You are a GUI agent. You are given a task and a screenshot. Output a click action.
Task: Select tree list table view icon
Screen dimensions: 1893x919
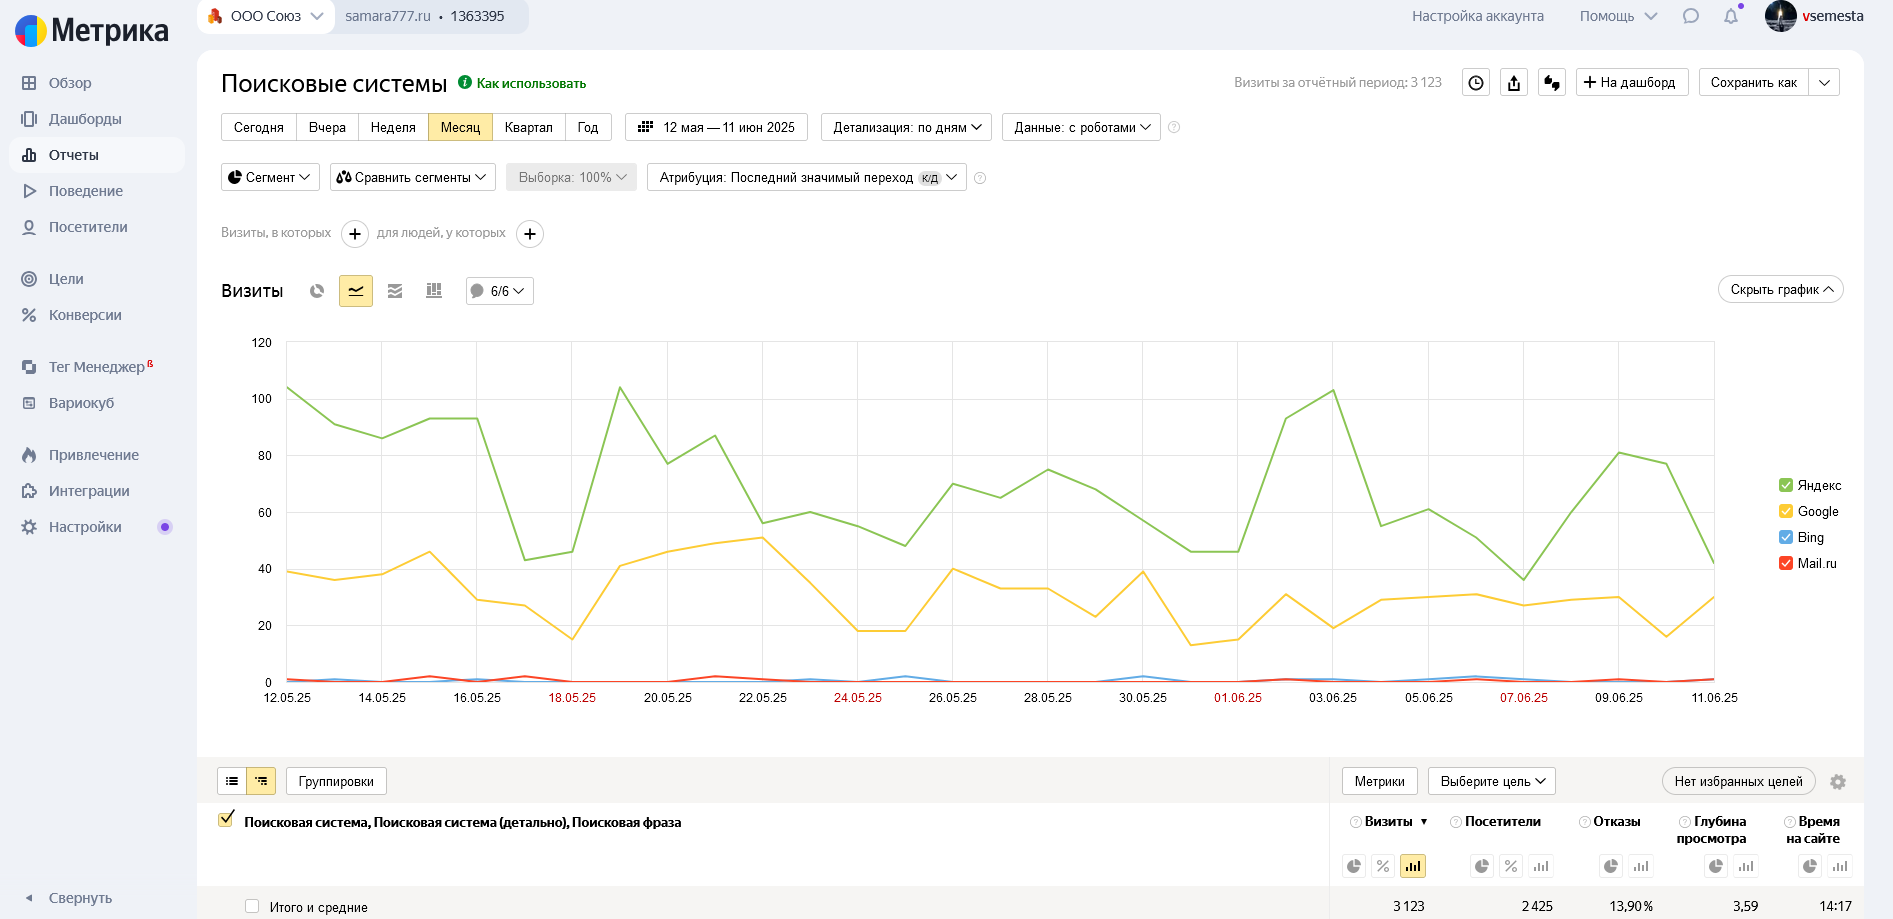(x=261, y=781)
